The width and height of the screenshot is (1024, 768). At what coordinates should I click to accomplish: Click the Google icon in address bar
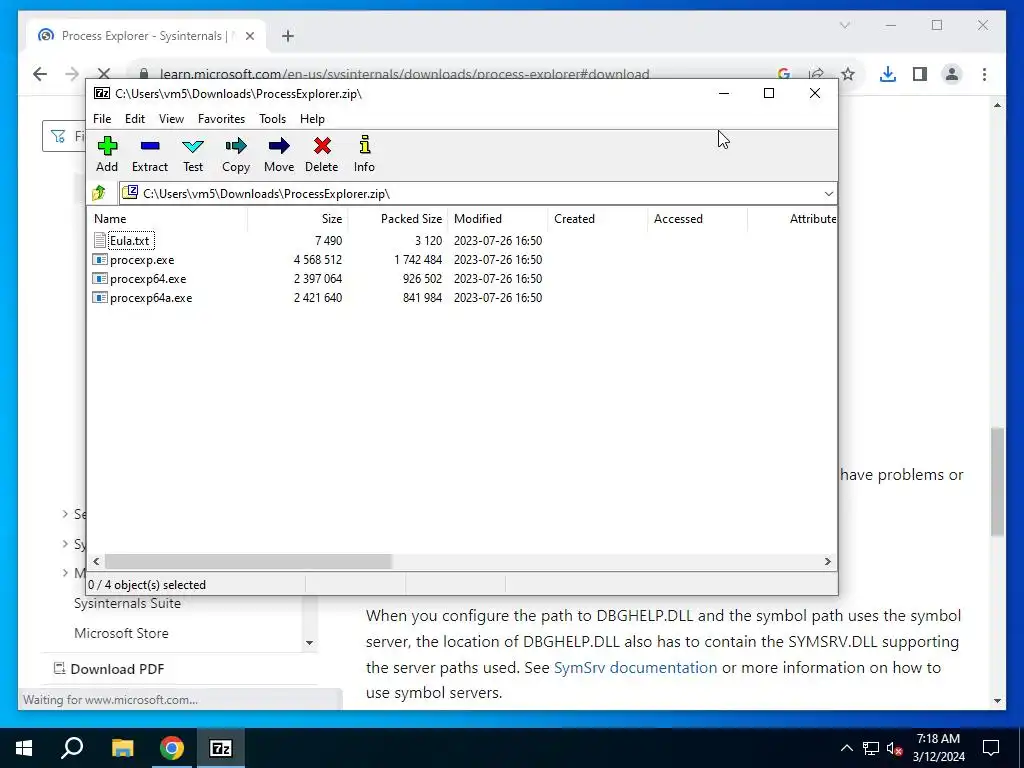click(784, 74)
